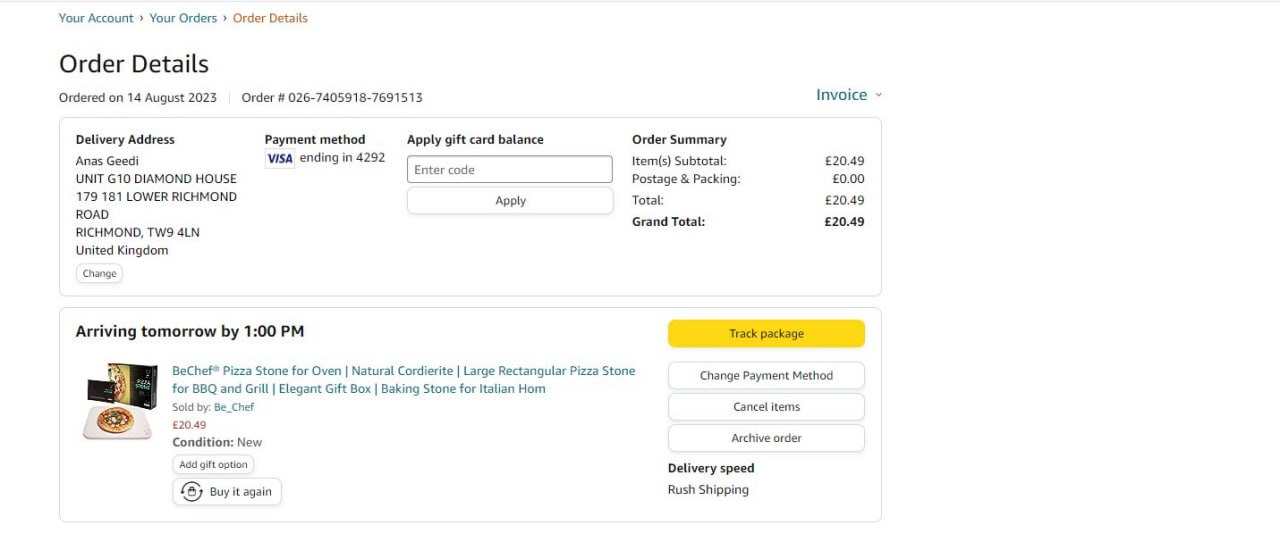
Task: Click the yellow Track package button
Action: click(x=766, y=334)
